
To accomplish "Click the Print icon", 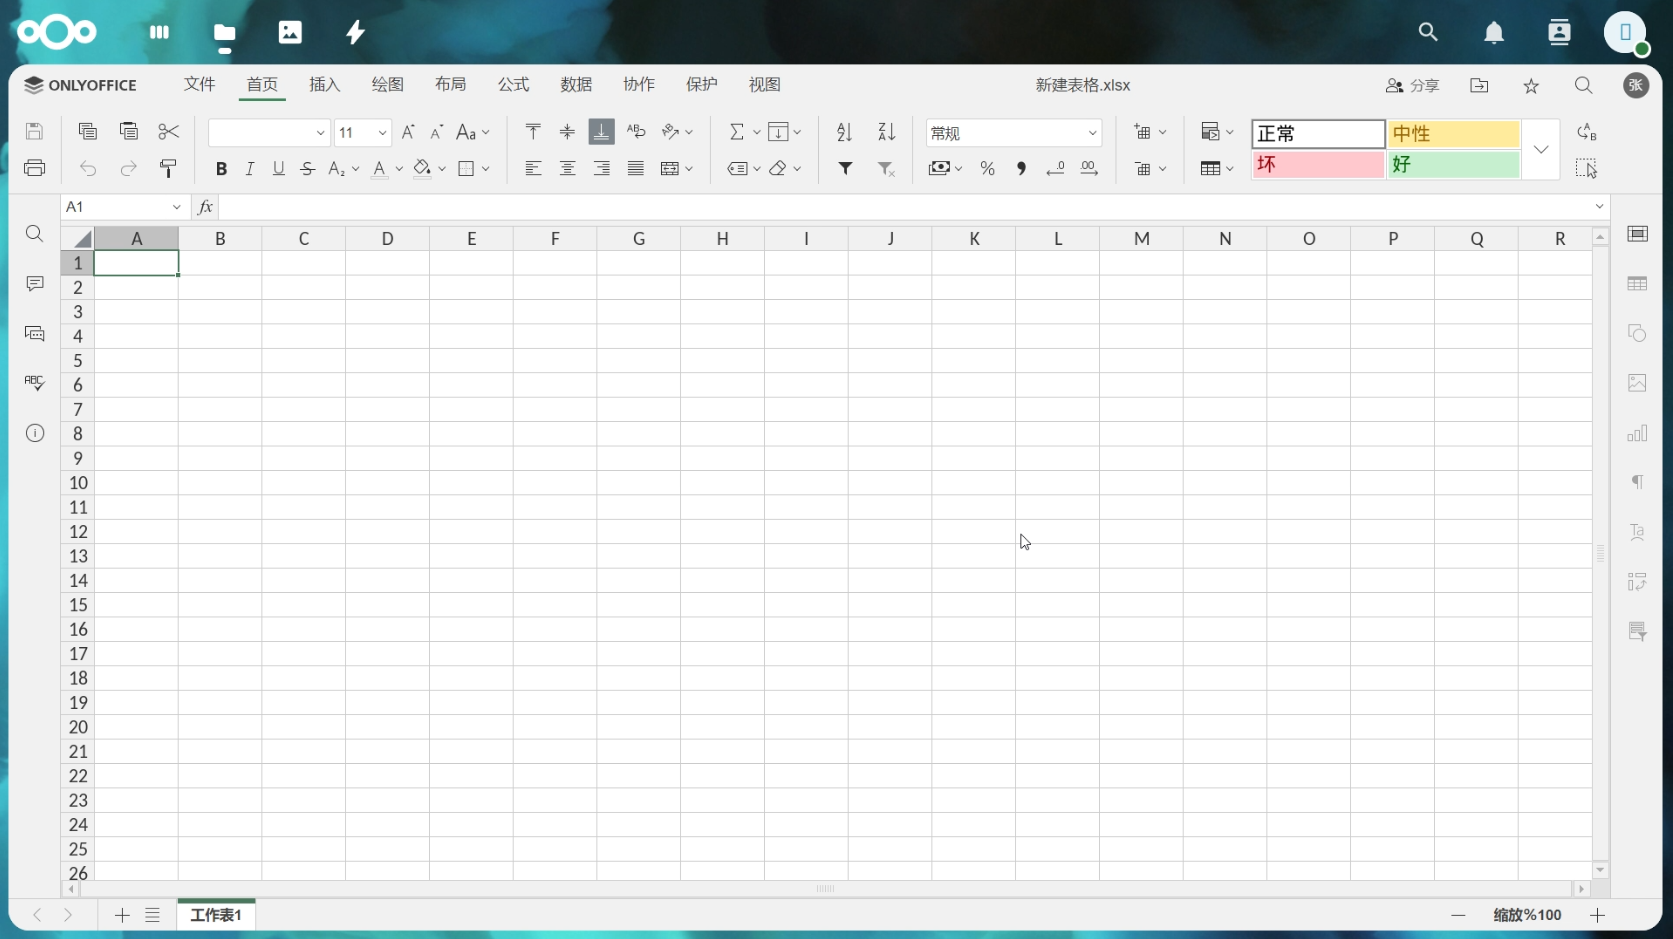I will tap(35, 168).
